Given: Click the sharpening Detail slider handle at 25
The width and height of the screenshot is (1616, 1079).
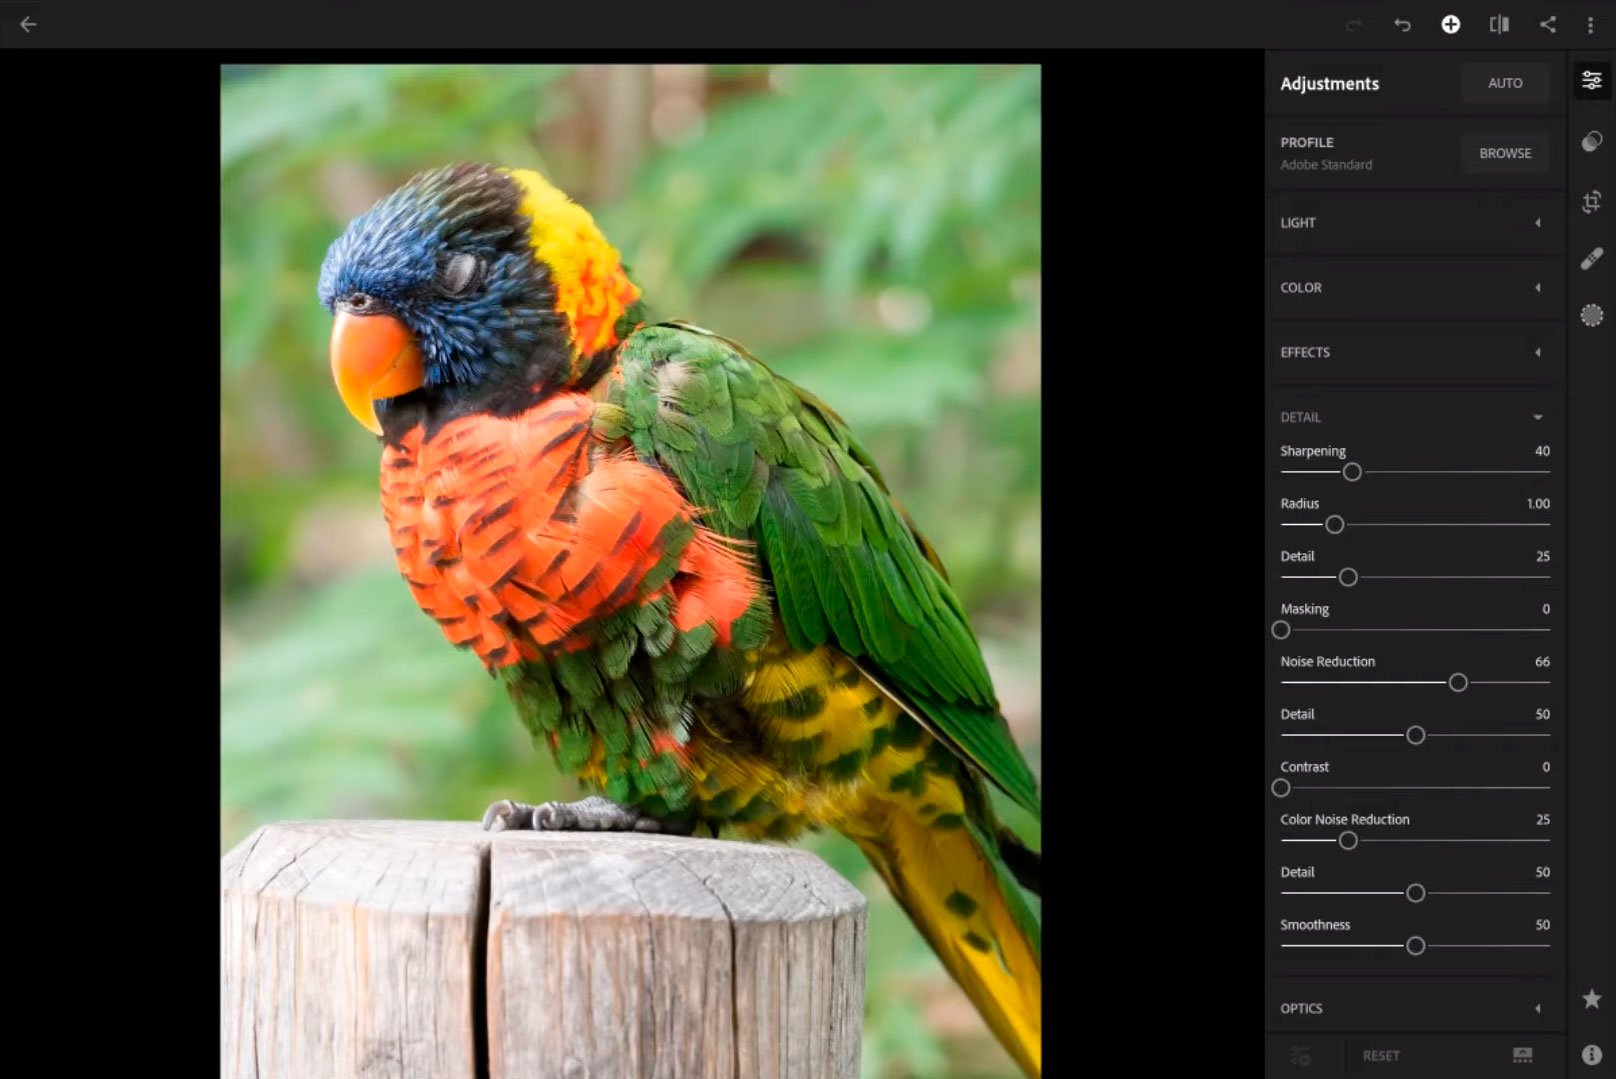Looking at the screenshot, I should 1348,577.
